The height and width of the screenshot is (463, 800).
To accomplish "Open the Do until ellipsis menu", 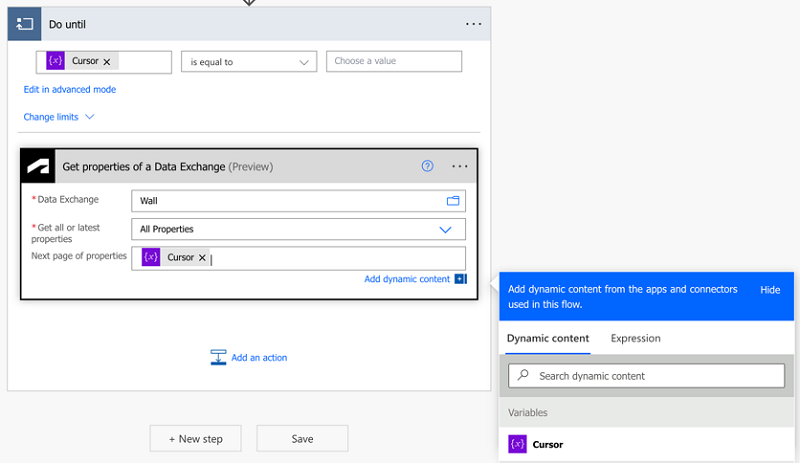I will (x=473, y=23).
